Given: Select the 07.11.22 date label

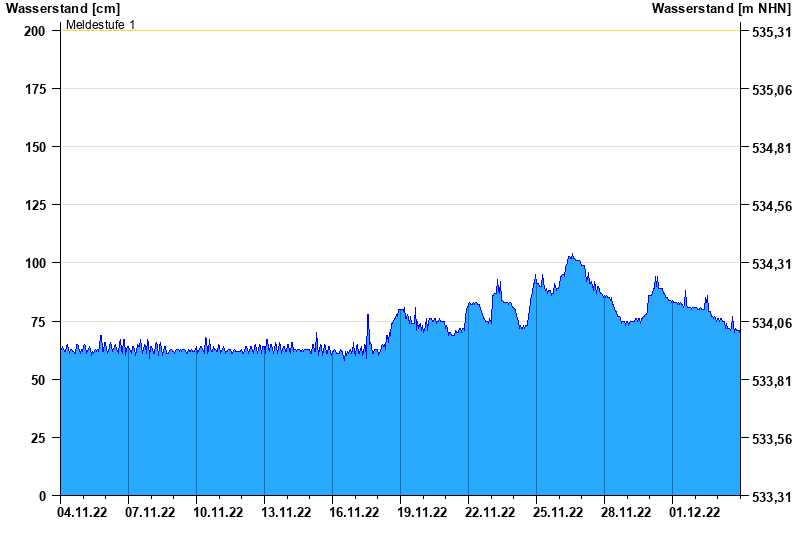Looking at the screenshot, I should click(150, 513).
